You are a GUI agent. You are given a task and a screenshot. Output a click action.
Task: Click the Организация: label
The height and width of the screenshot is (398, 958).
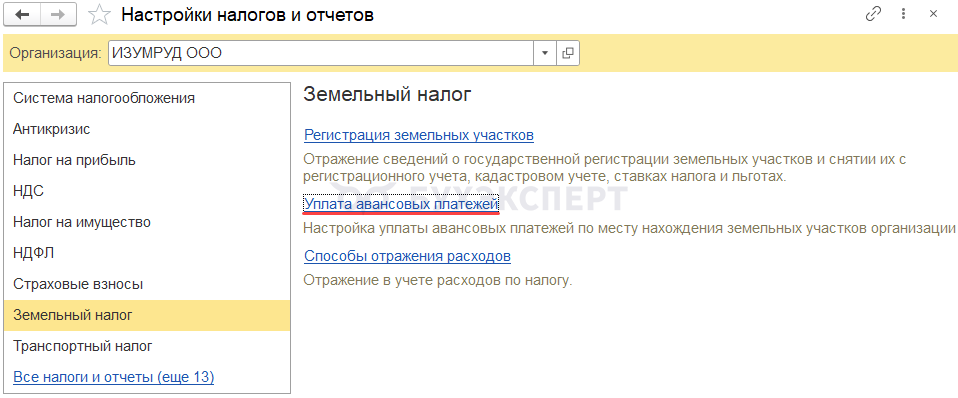pos(56,53)
